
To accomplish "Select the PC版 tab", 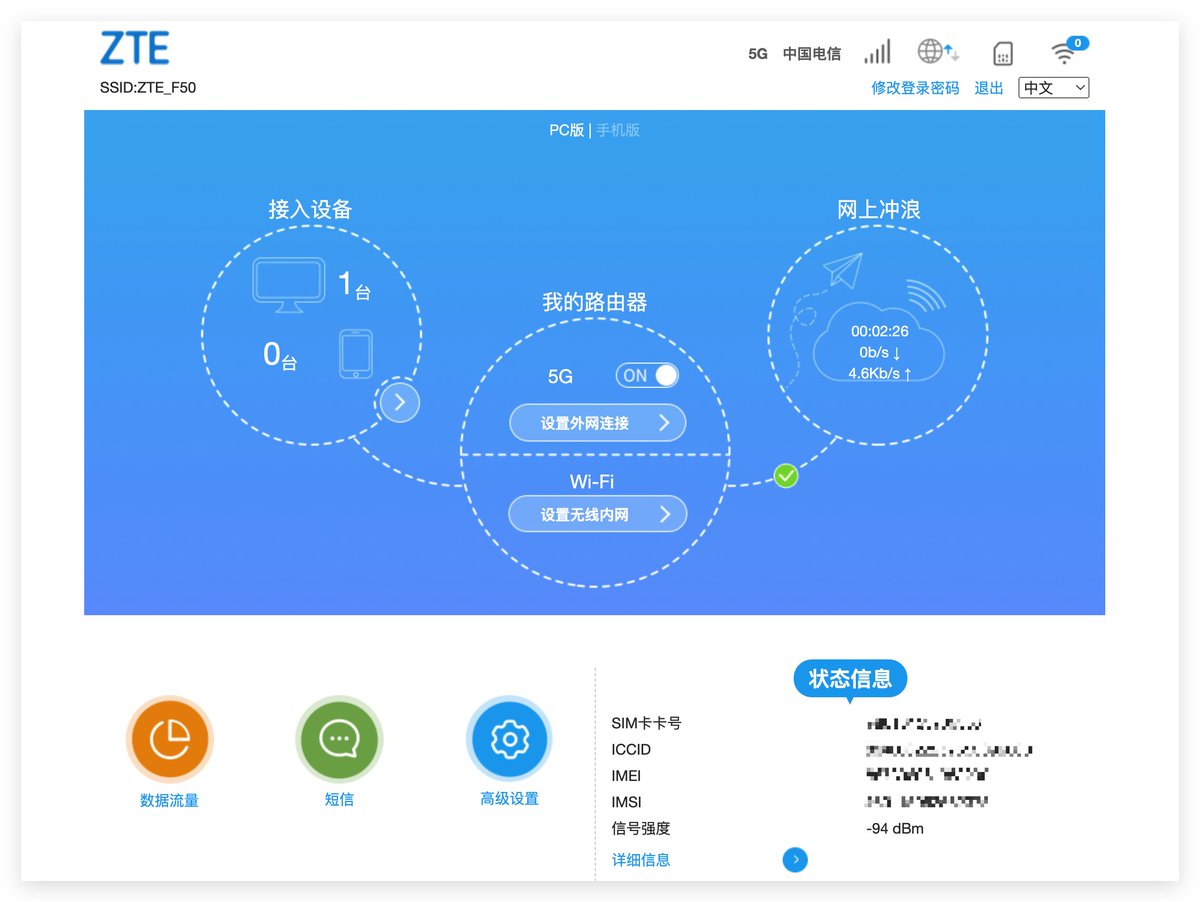I will click(565, 129).
